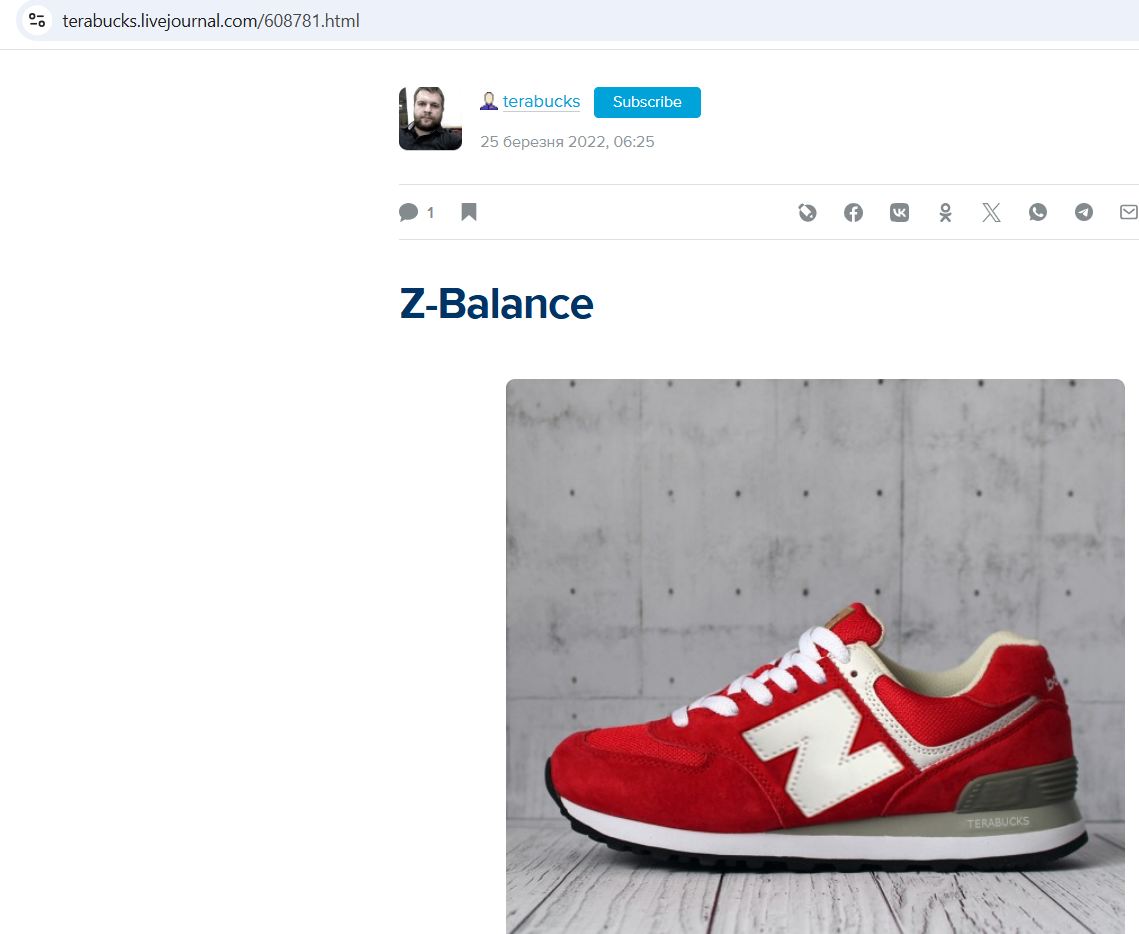Share the post via WhatsApp
The image size is (1139, 934).
click(x=1038, y=212)
